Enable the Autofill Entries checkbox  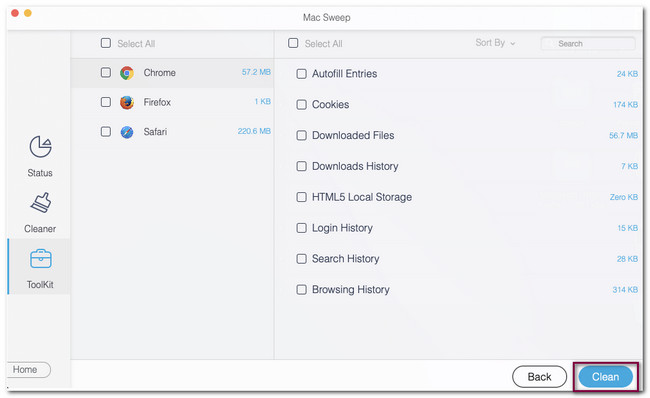pos(301,74)
